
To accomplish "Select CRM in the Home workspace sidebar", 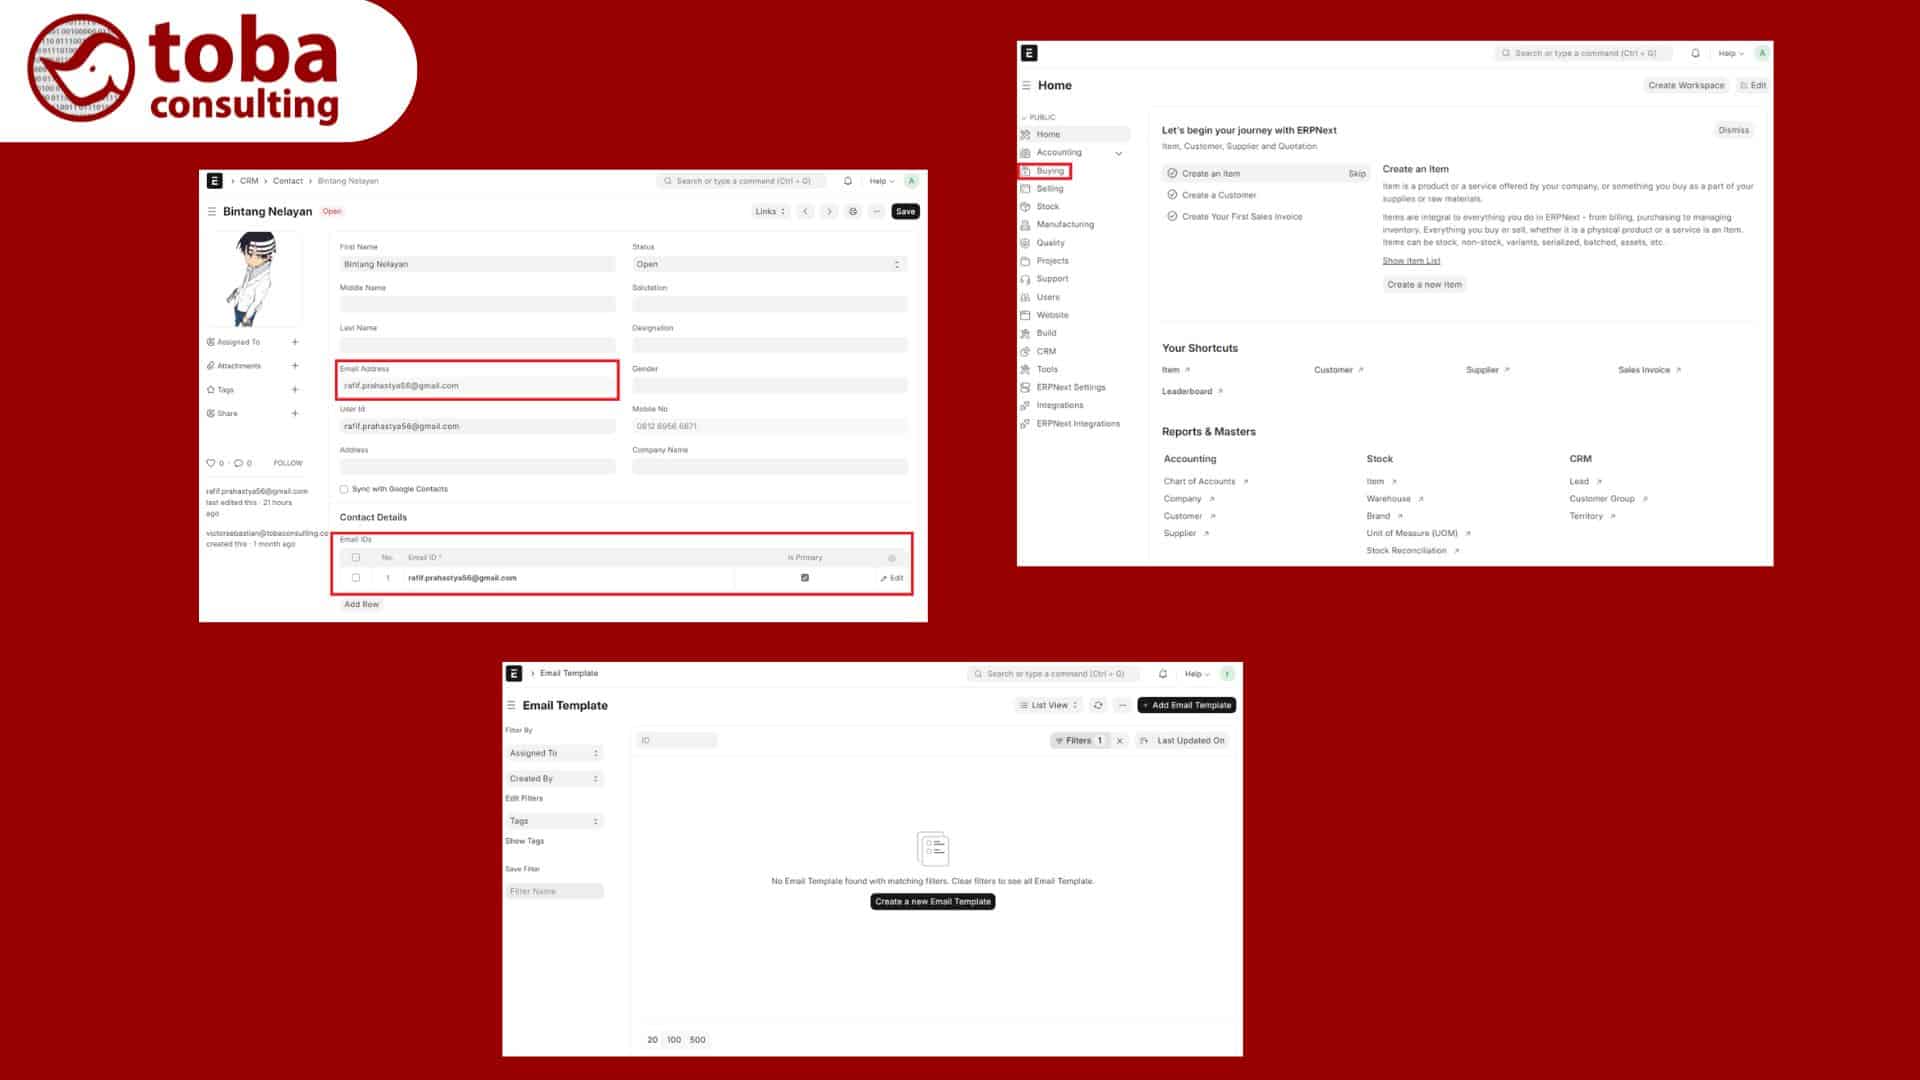I will pos(1046,351).
